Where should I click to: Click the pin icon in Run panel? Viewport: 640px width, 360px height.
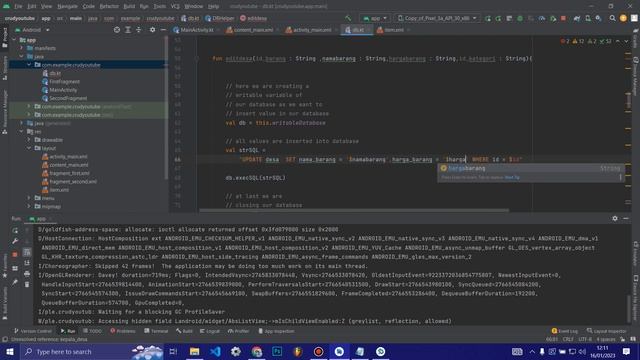[x=15, y=282]
